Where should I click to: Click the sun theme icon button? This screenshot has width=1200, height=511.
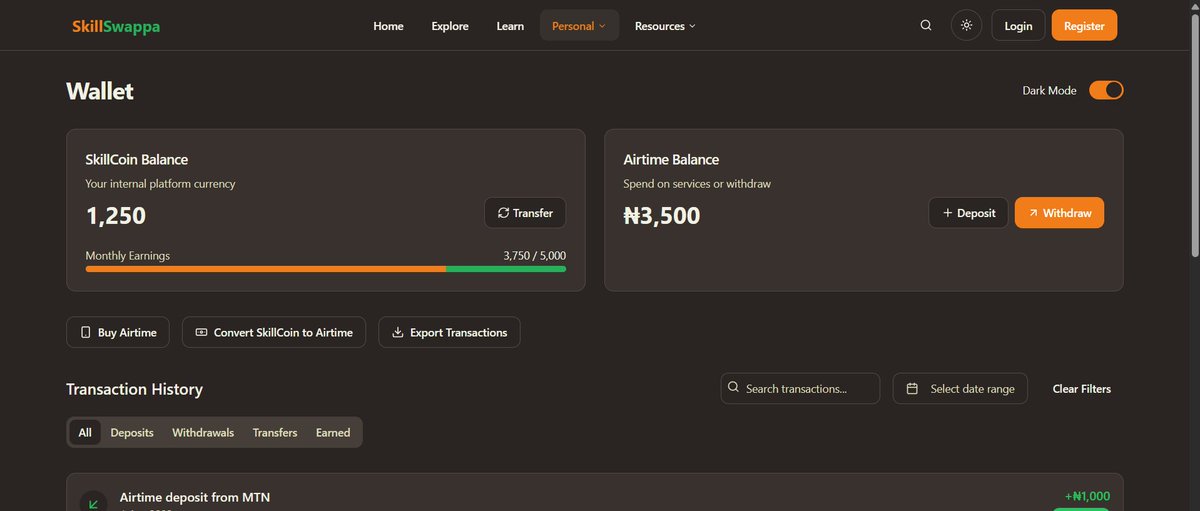pyautogui.click(x=966, y=25)
